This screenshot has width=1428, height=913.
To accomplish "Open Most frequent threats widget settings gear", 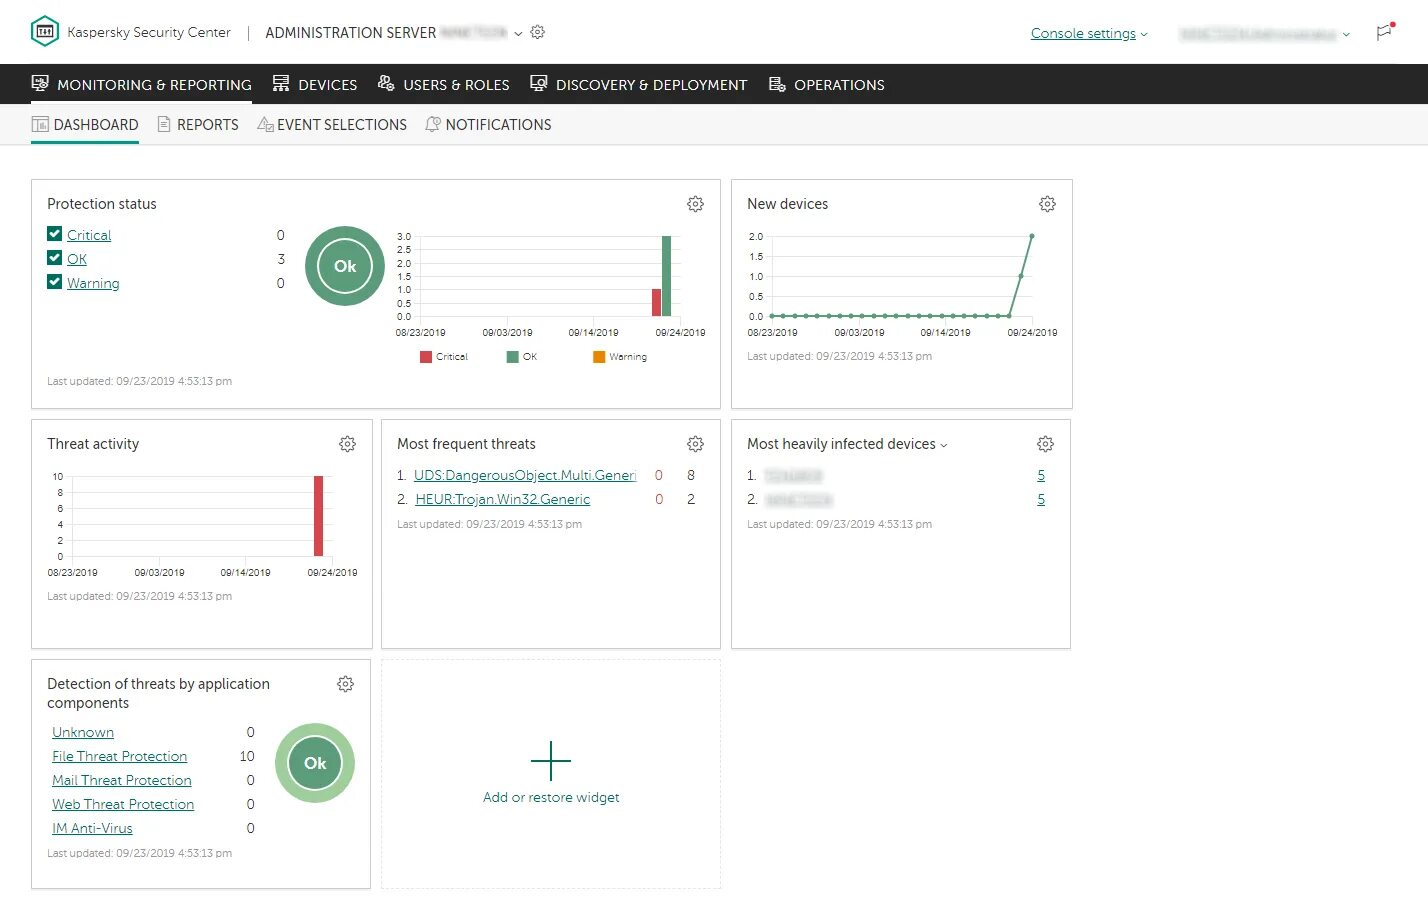I will pos(695,444).
